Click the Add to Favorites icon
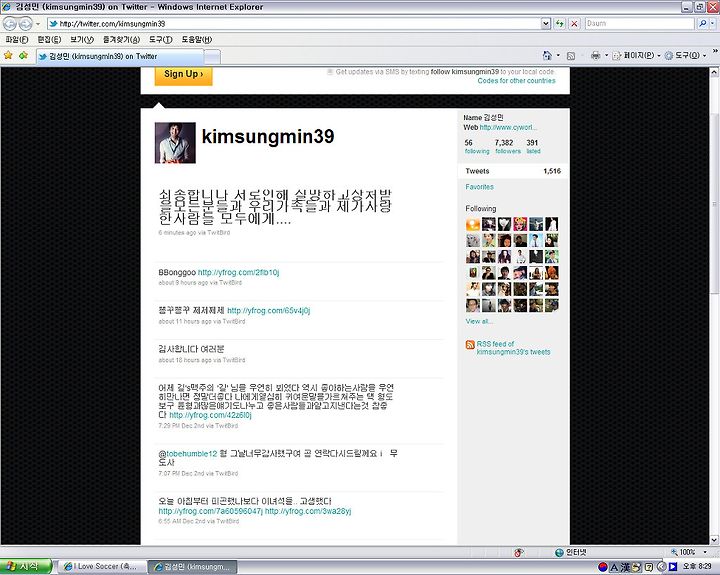 pyautogui.click(x=23, y=56)
